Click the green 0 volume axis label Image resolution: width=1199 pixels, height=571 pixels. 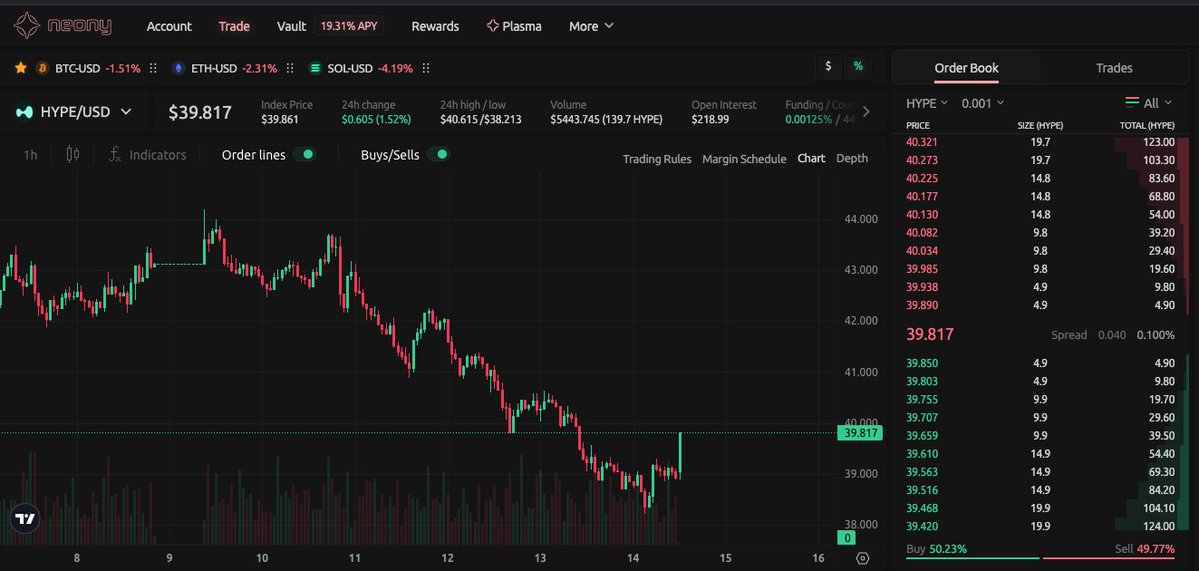click(x=846, y=538)
